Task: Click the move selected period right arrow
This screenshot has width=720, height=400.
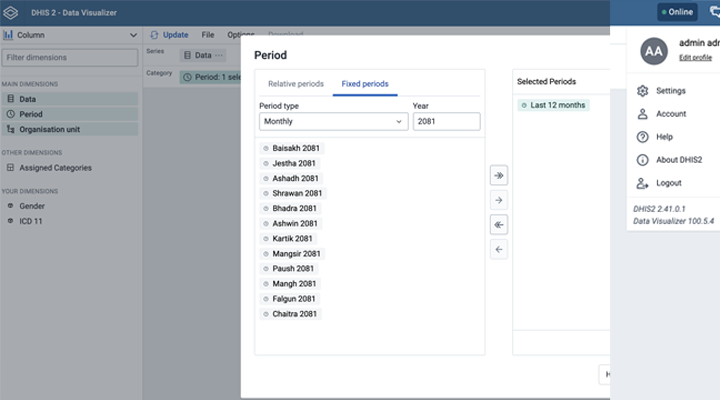Action: 499,201
